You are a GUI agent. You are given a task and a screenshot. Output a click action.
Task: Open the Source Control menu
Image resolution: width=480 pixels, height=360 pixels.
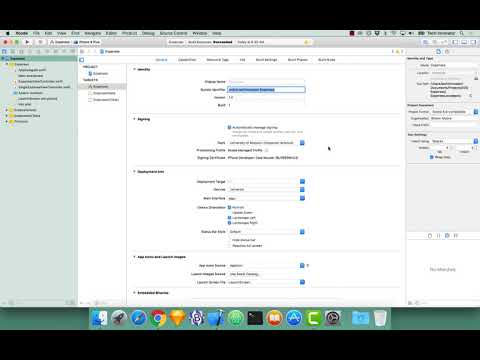coord(173,33)
